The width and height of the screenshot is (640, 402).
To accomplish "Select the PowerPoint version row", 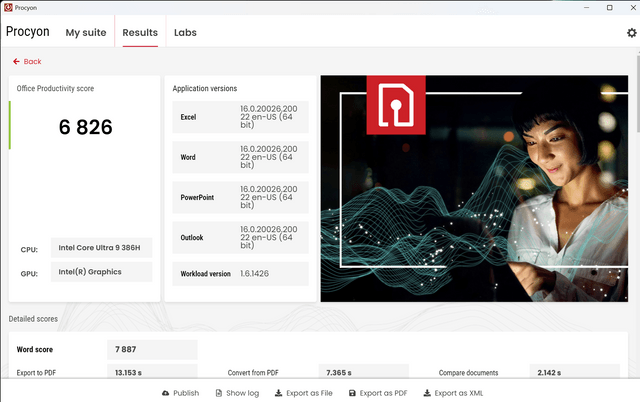I will 240,198.
